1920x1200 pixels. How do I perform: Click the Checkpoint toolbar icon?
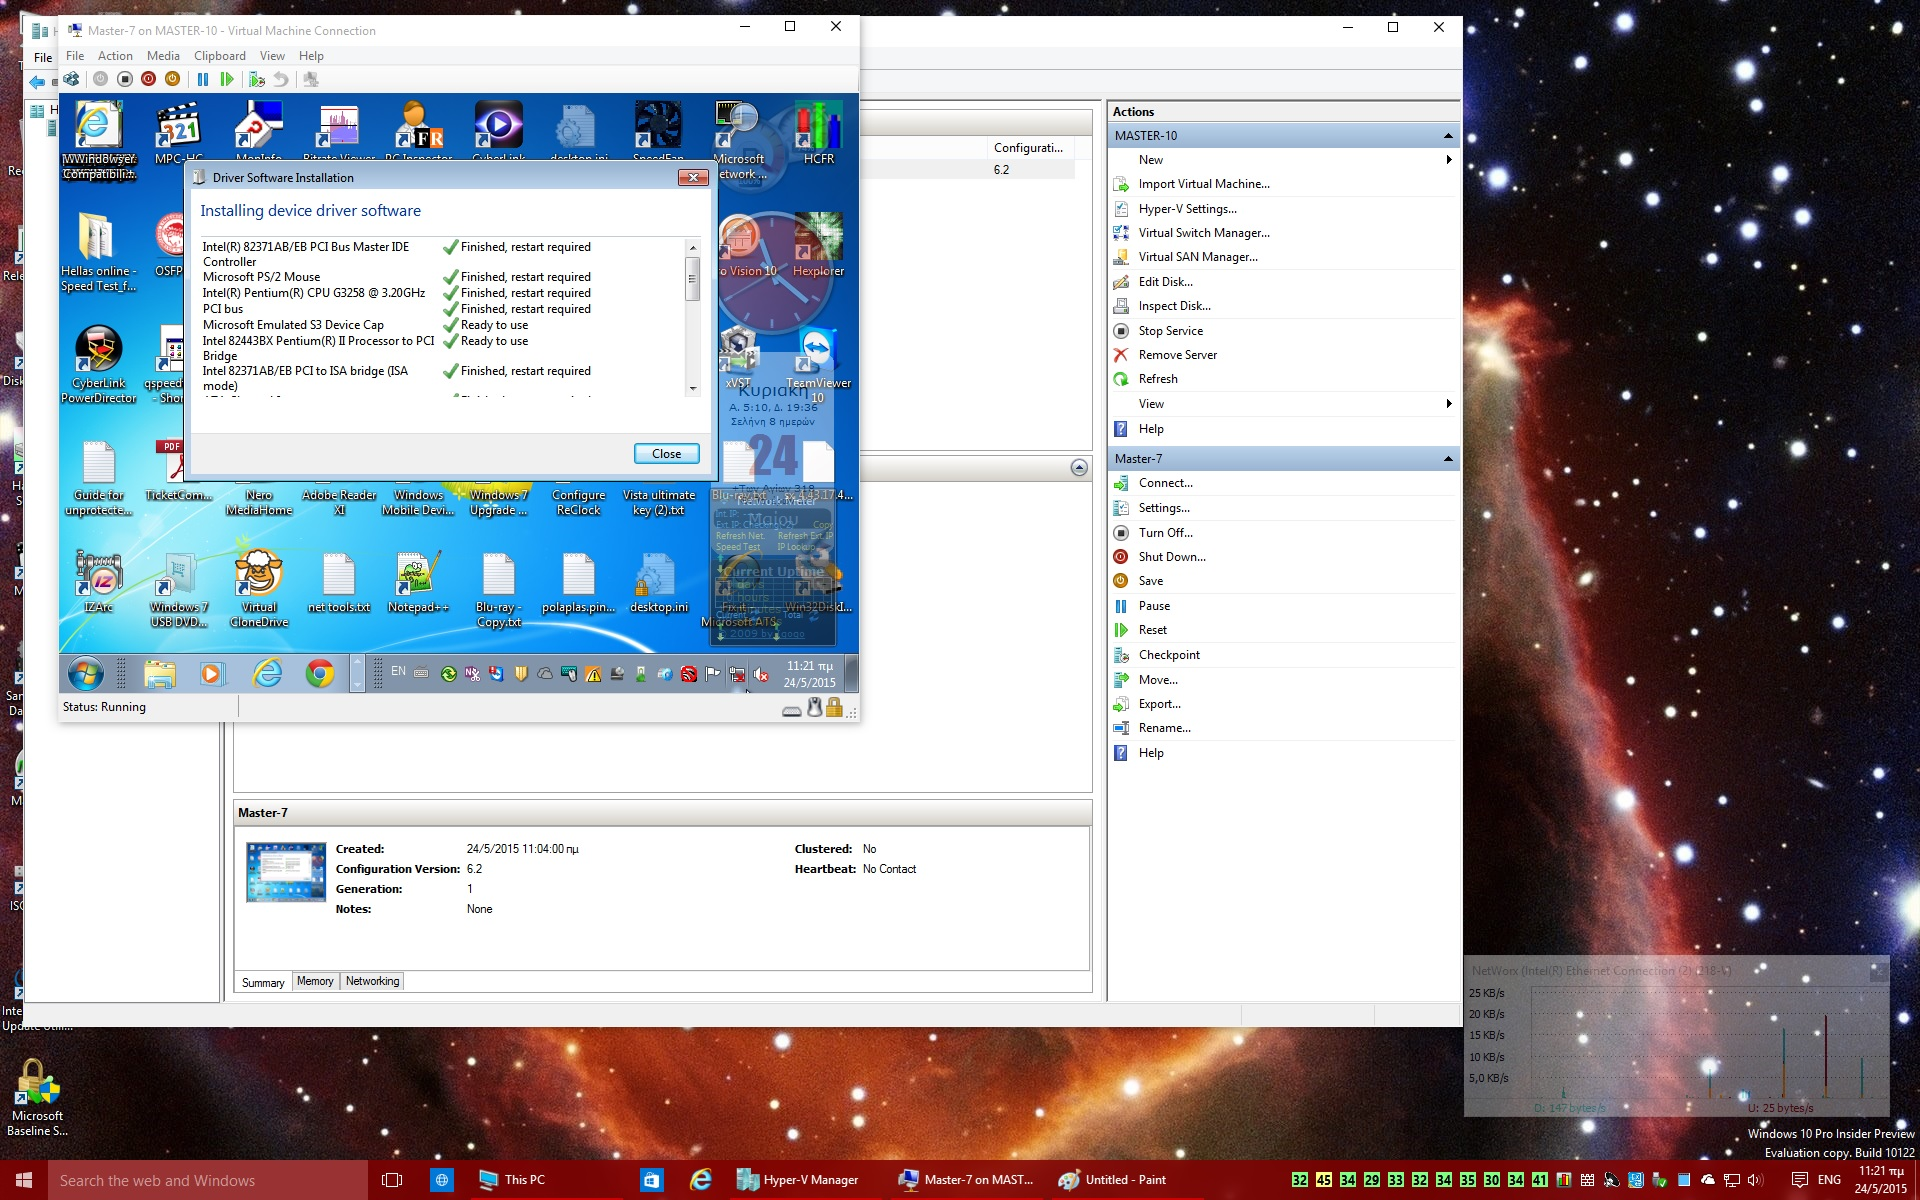click(257, 79)
